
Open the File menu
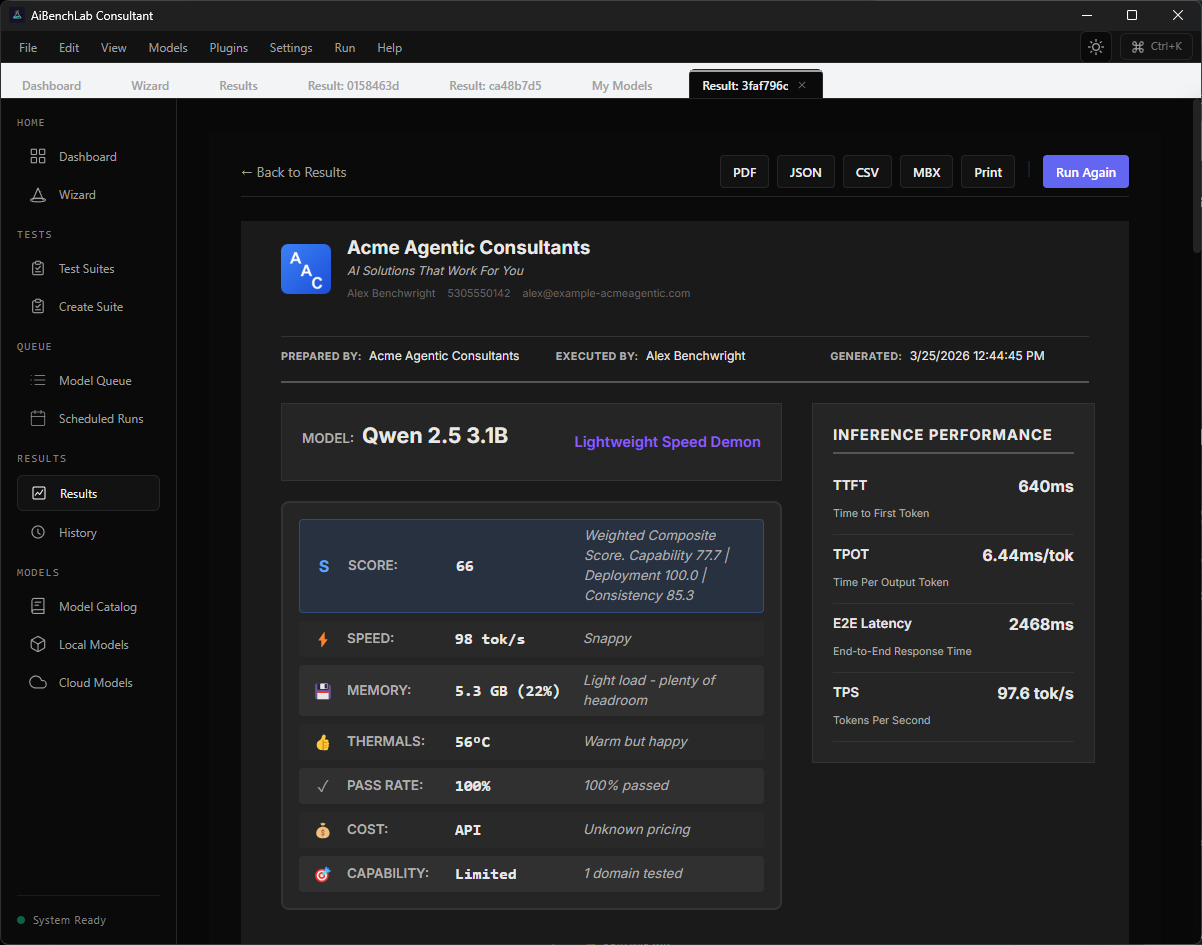28,47
